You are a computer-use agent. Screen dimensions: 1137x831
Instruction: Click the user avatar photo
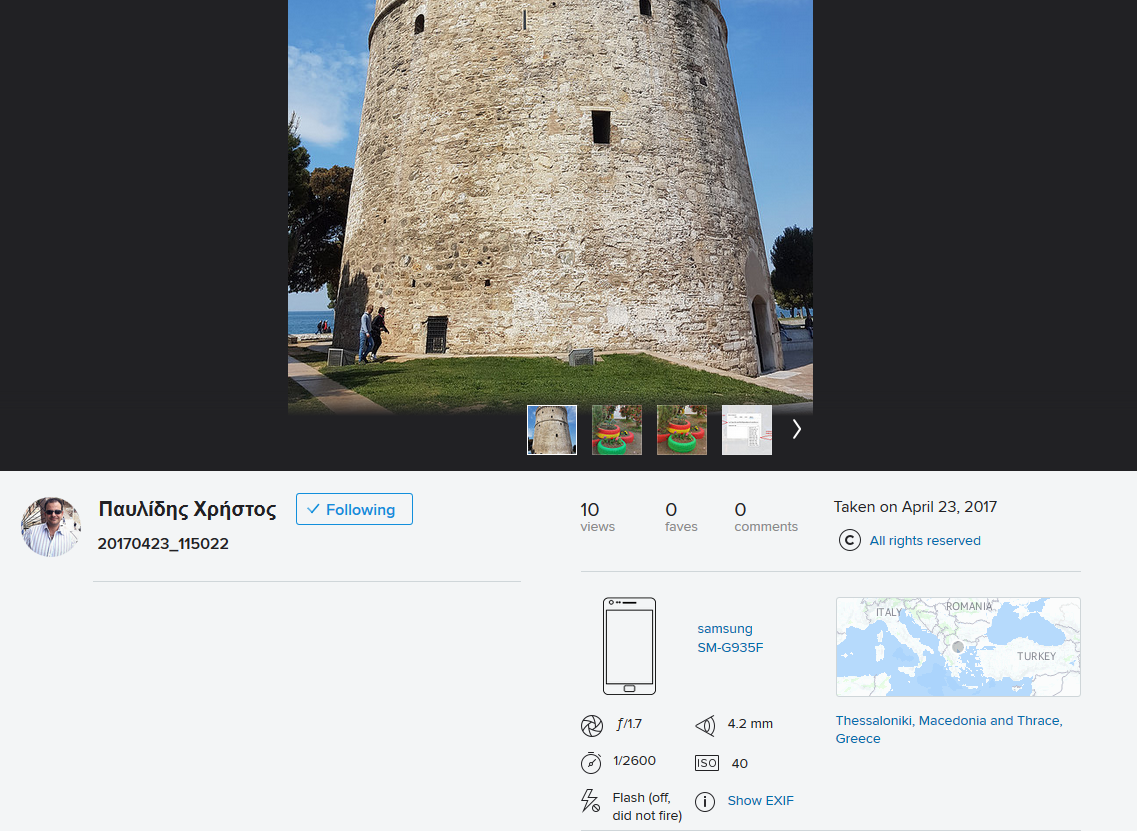coord(51,527)
